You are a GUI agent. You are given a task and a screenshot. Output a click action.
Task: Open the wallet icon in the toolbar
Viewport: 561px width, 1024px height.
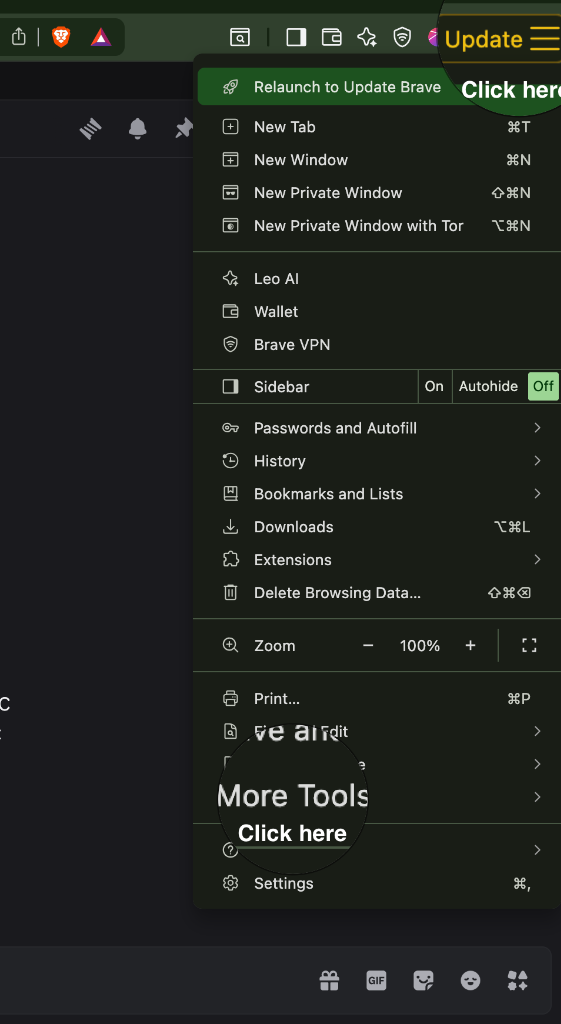[332, 38]
